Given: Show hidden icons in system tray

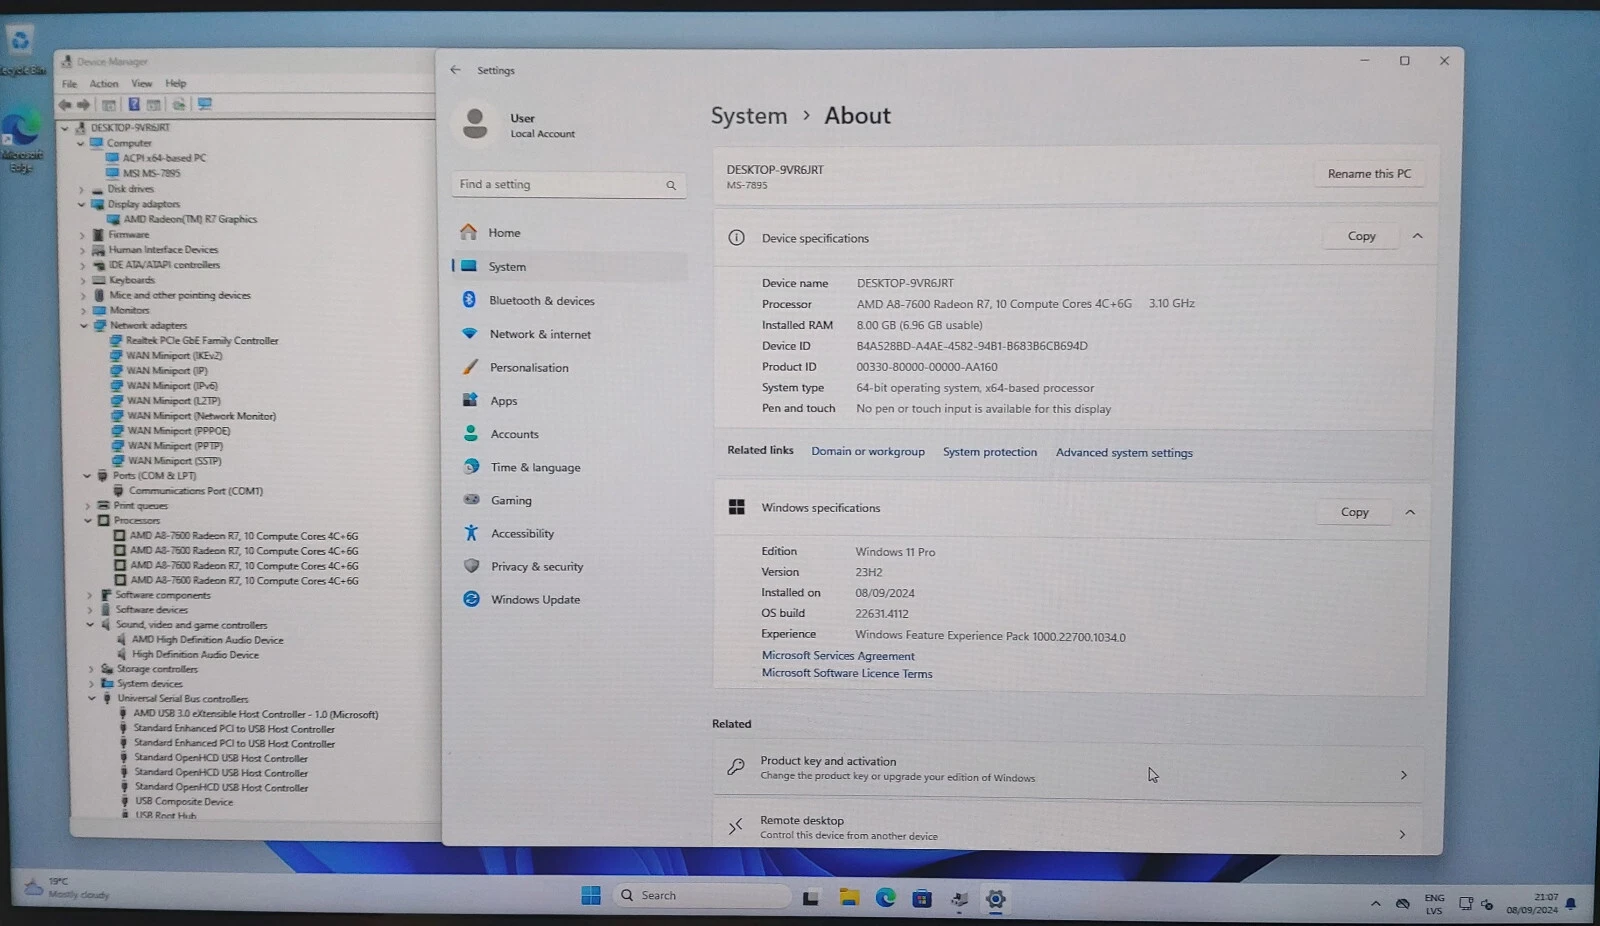Looking at the screenshot, I should pos(1376,904).
